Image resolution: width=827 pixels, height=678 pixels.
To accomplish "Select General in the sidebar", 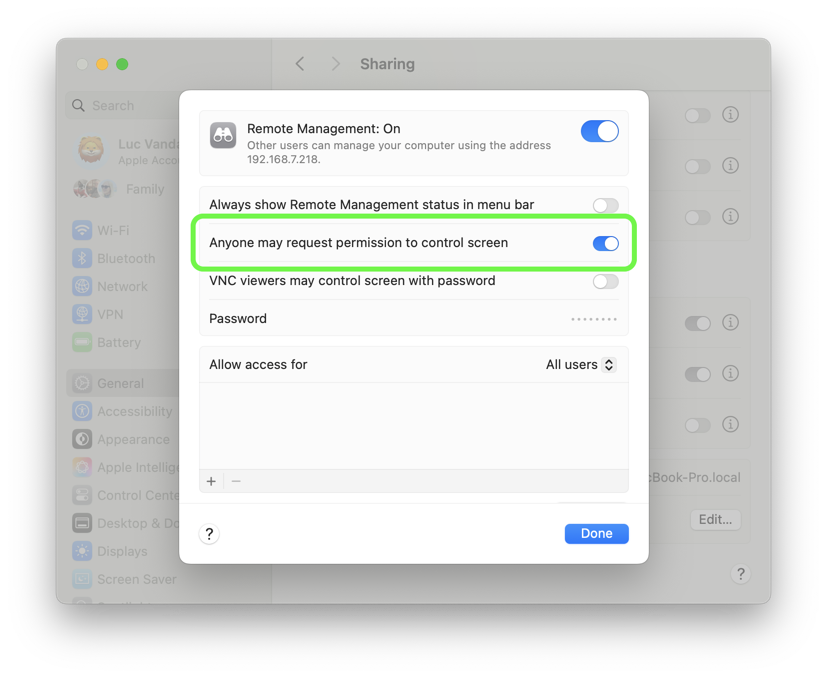I will click(x=123, y=383).
